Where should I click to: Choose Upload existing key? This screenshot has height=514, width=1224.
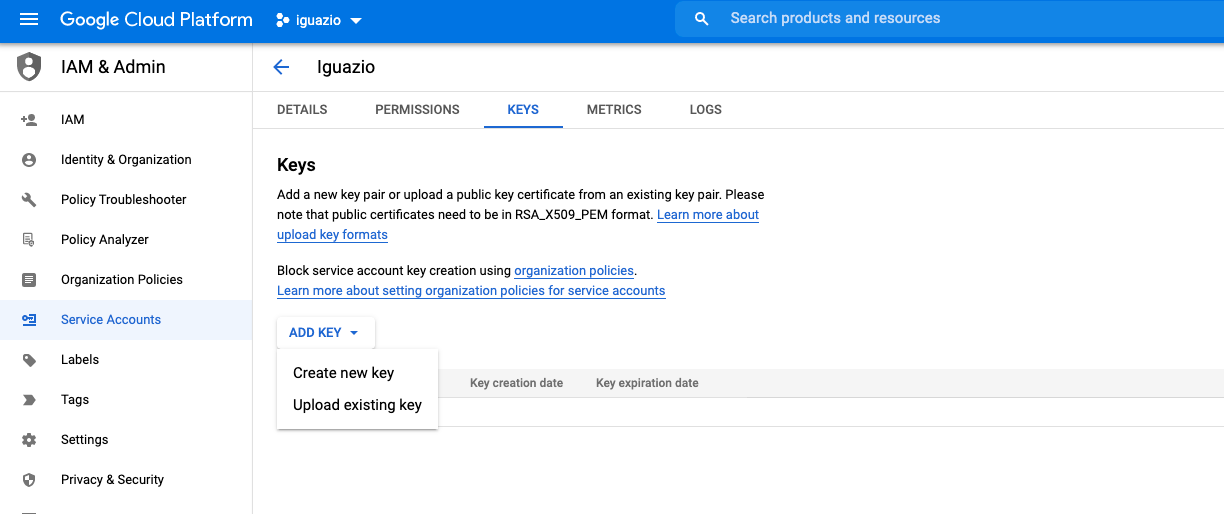coord(357,405)
